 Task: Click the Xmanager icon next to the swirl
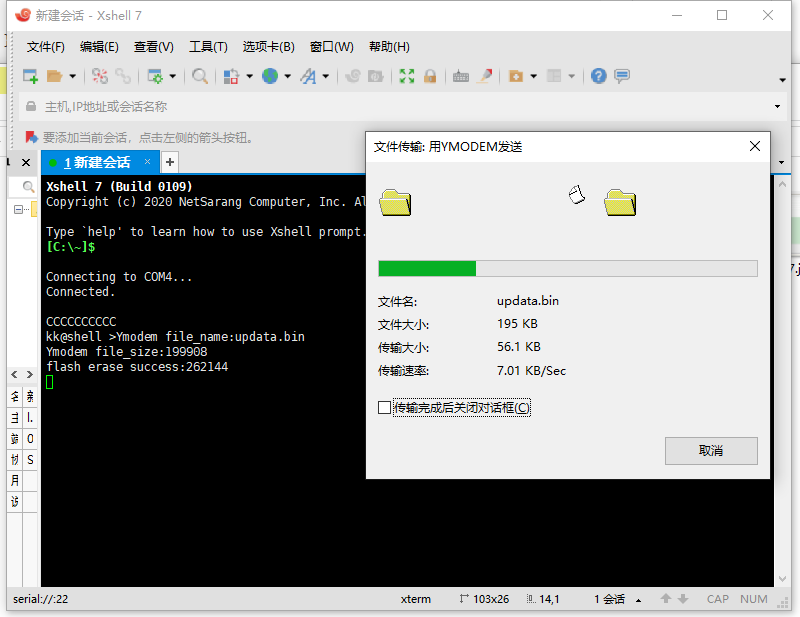pyautogui.click(x=376, y=76)
